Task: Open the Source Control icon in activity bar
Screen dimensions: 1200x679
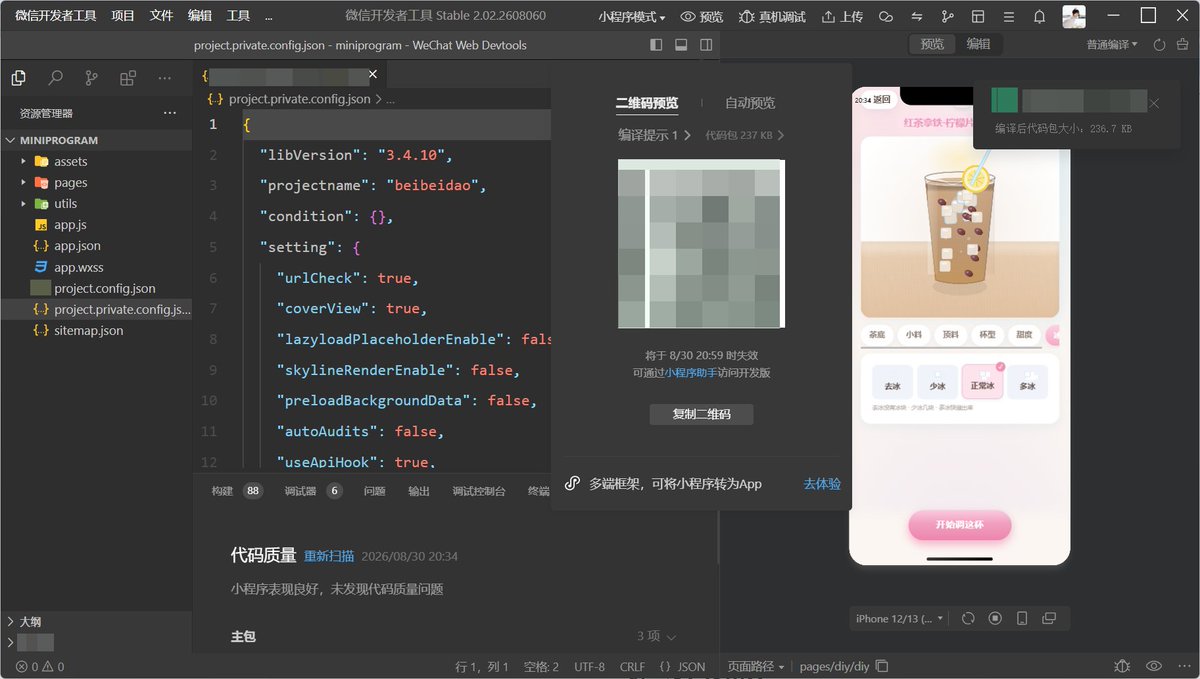Action: (92, 78)
